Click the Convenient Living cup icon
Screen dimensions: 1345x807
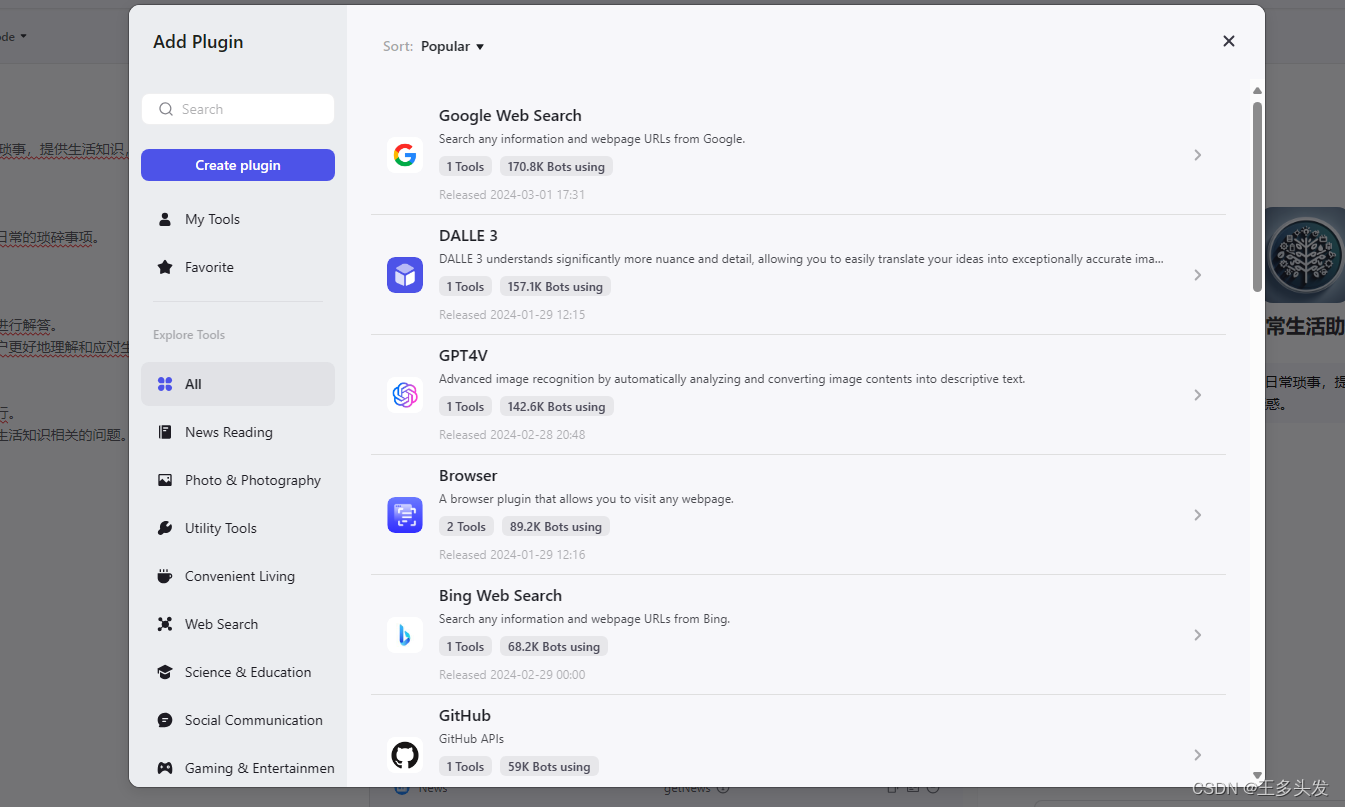click(165, 576)
